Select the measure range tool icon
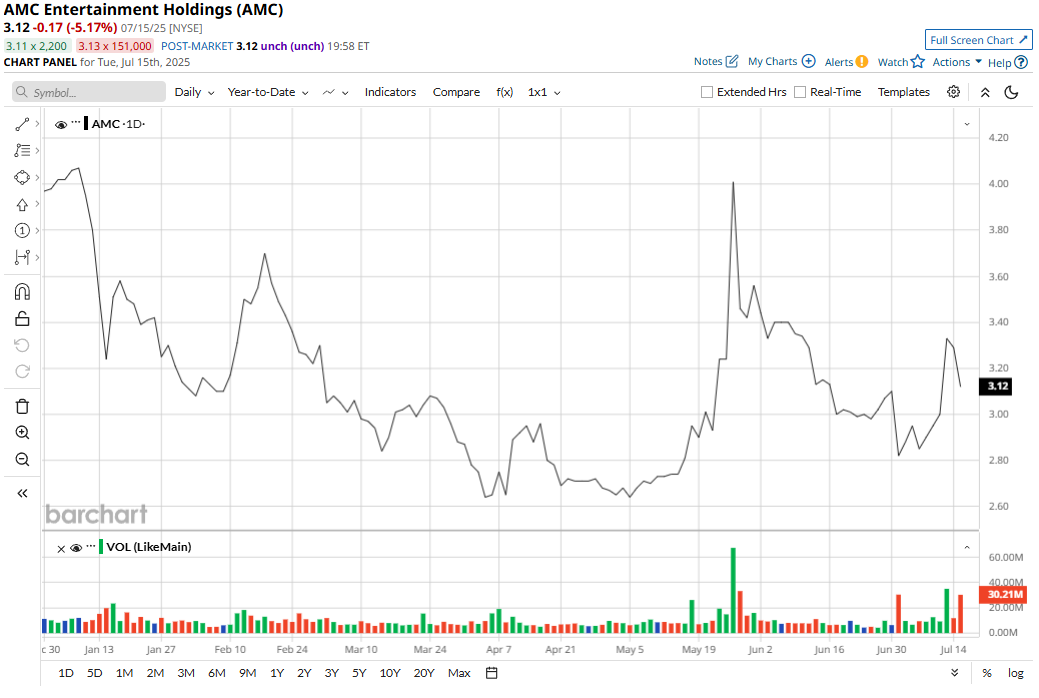 (x=22, y=257)
